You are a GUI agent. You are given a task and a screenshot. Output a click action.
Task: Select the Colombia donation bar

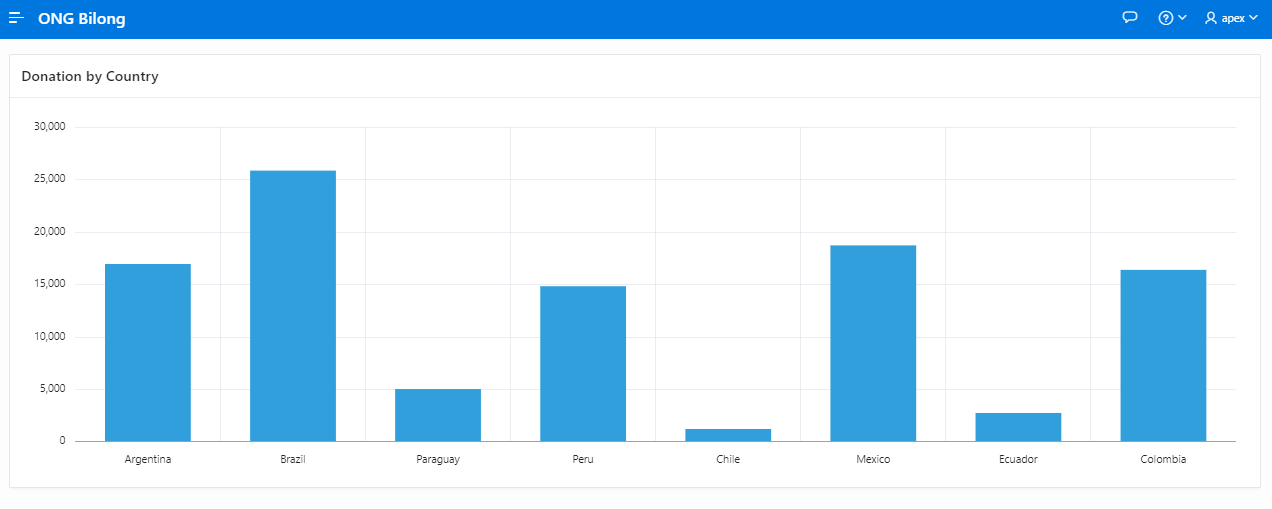pyautogui.click(x=1163, y=356)
